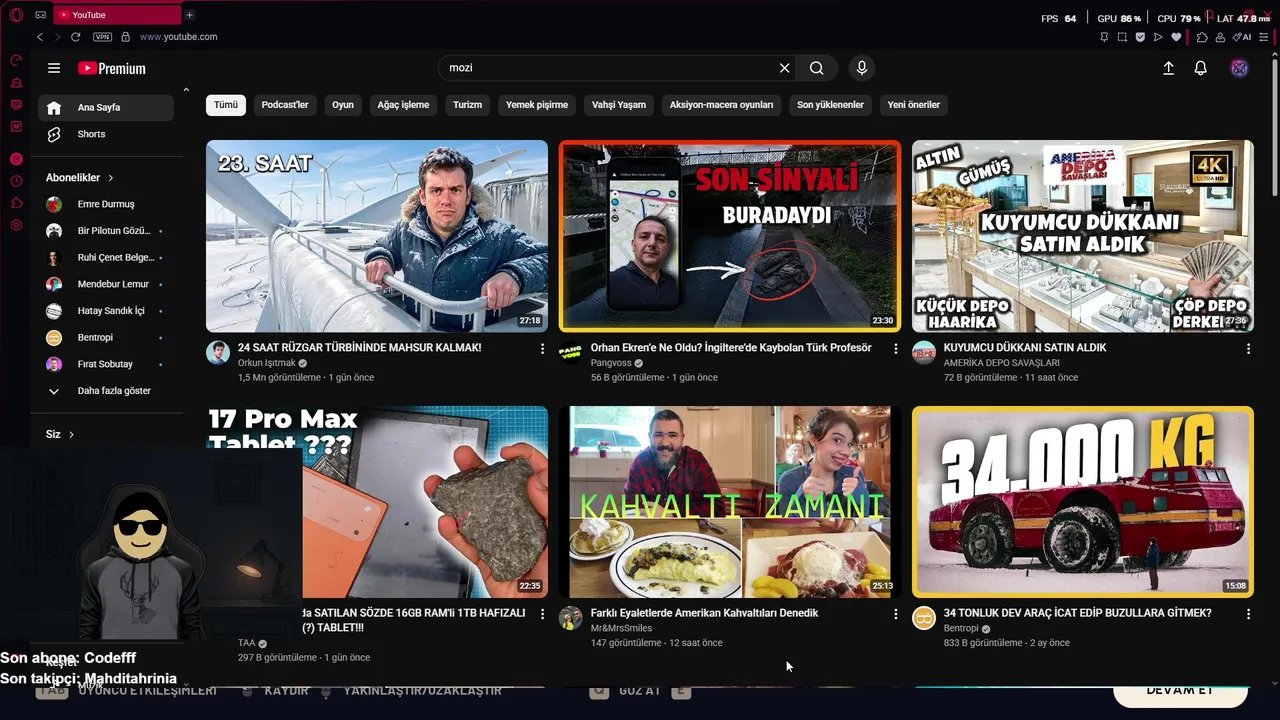Click the toolbar send flow arrow icon
The image size is (1280, 720).
(1158, 37)
